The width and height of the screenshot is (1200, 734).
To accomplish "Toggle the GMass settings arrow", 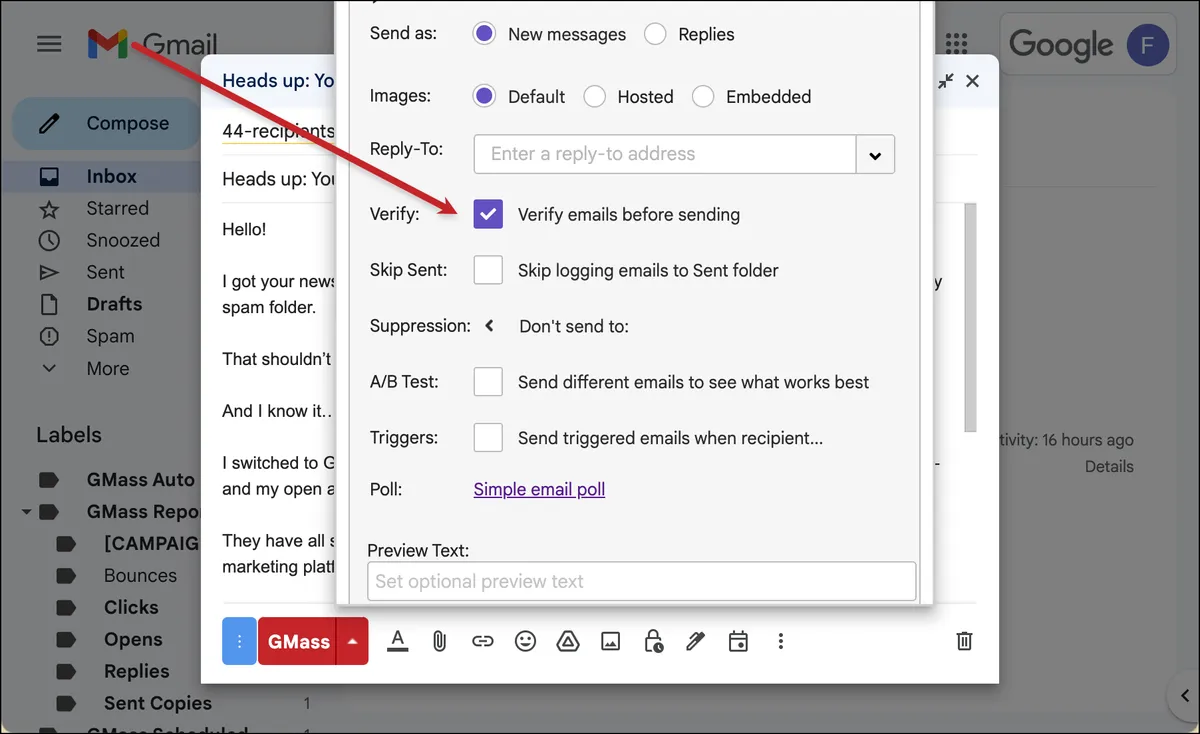I will pos(353,641).
